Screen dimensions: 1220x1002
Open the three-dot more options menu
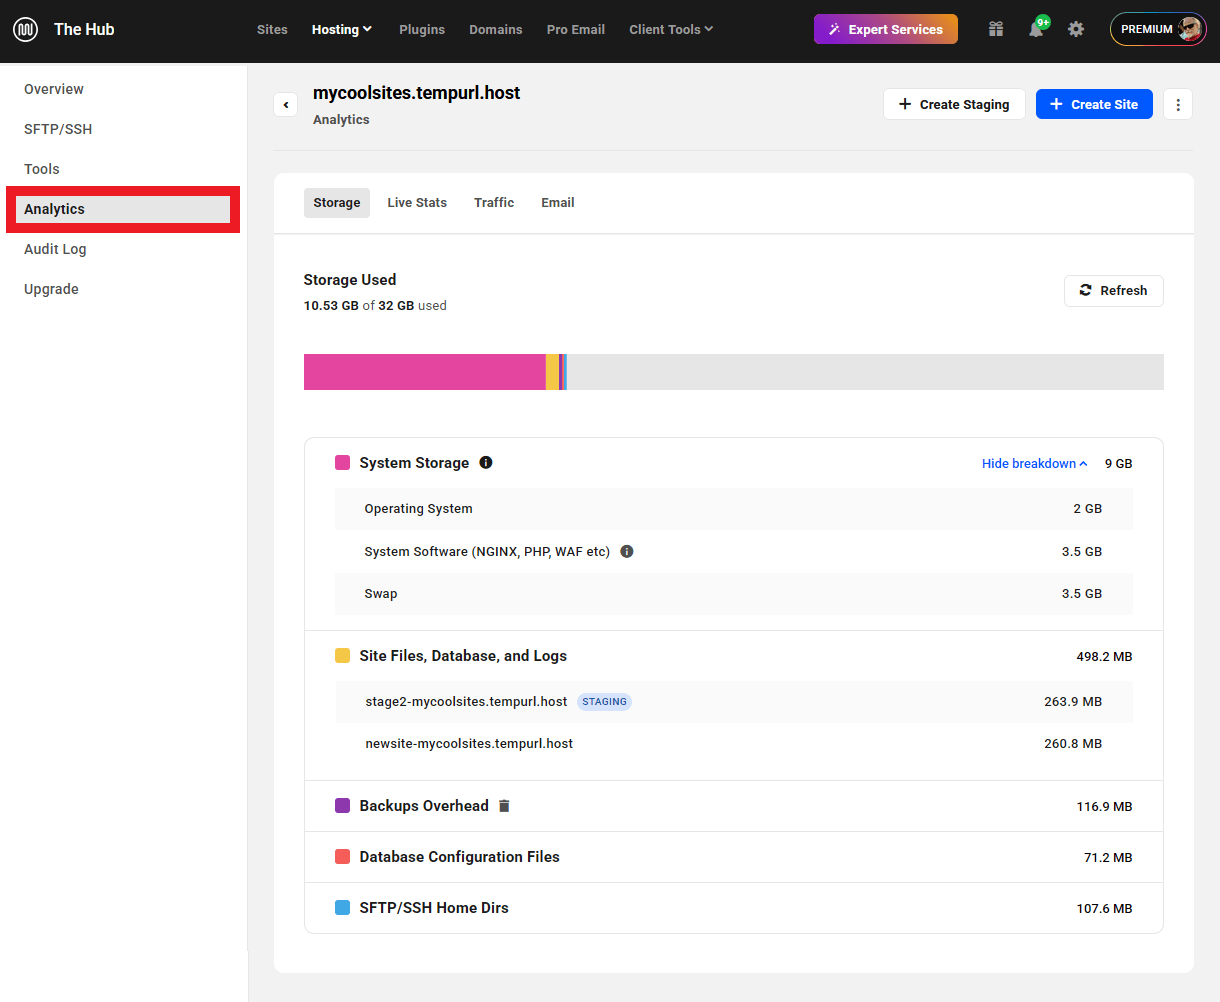(1178, 104)
